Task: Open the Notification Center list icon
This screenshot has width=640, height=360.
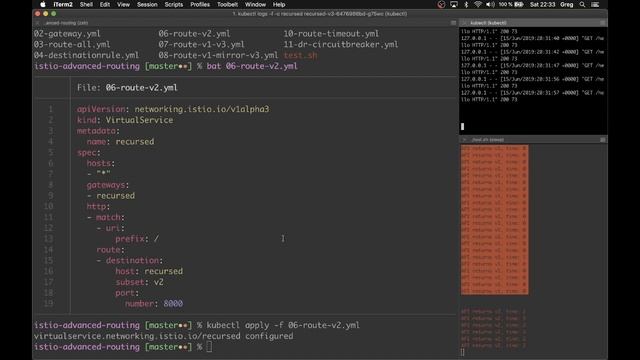Action: pyautogui.click(x=595, y=4)
